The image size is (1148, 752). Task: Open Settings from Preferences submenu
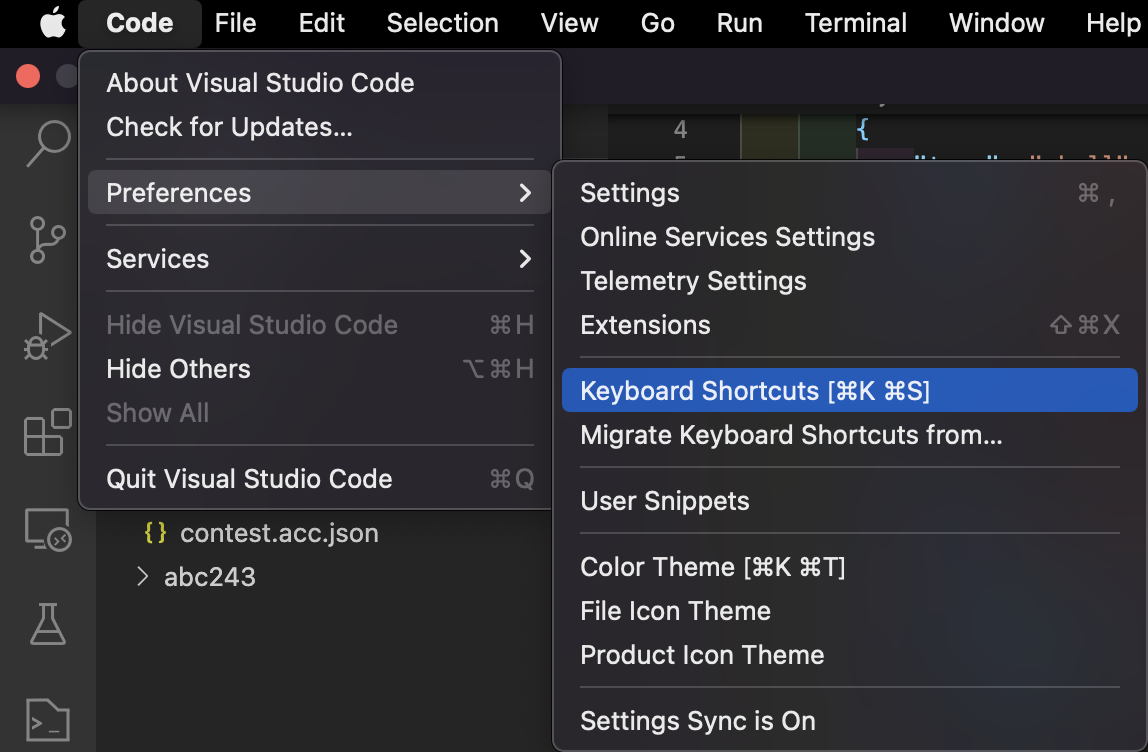pyautogui.click(x=630, y=193)
